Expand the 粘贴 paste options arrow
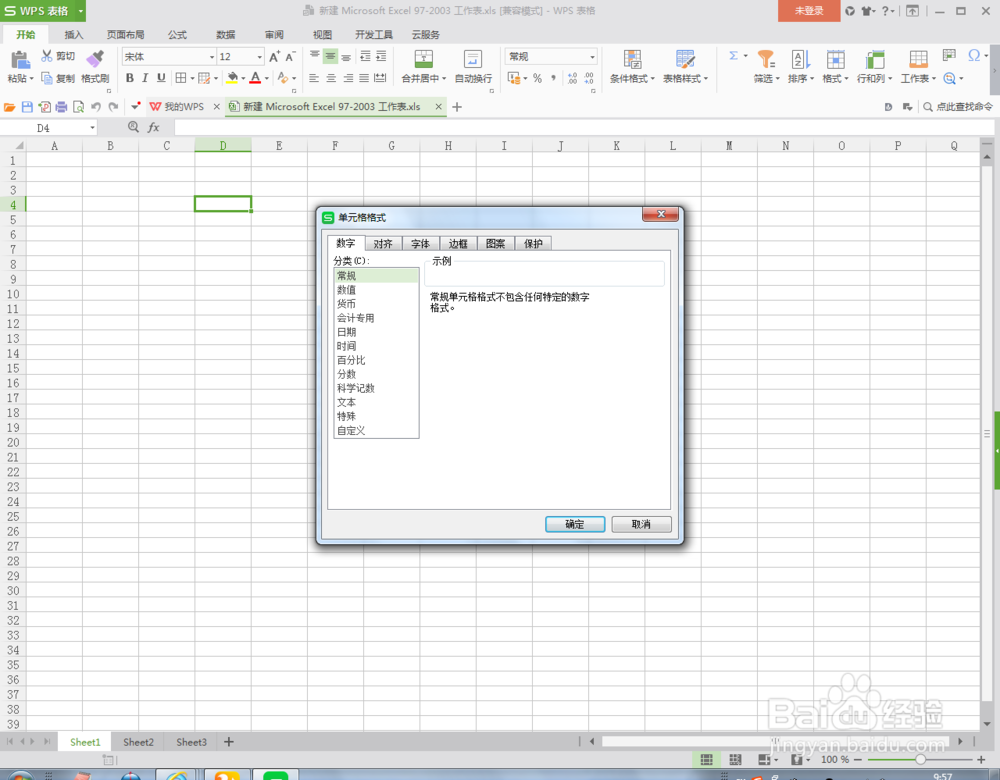 tap(31, 78)
